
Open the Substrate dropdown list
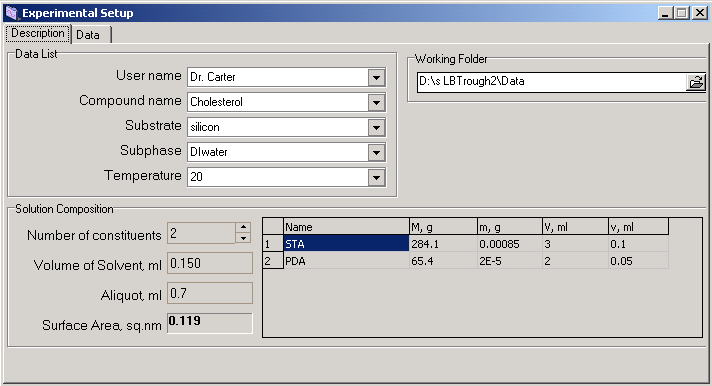376,127
